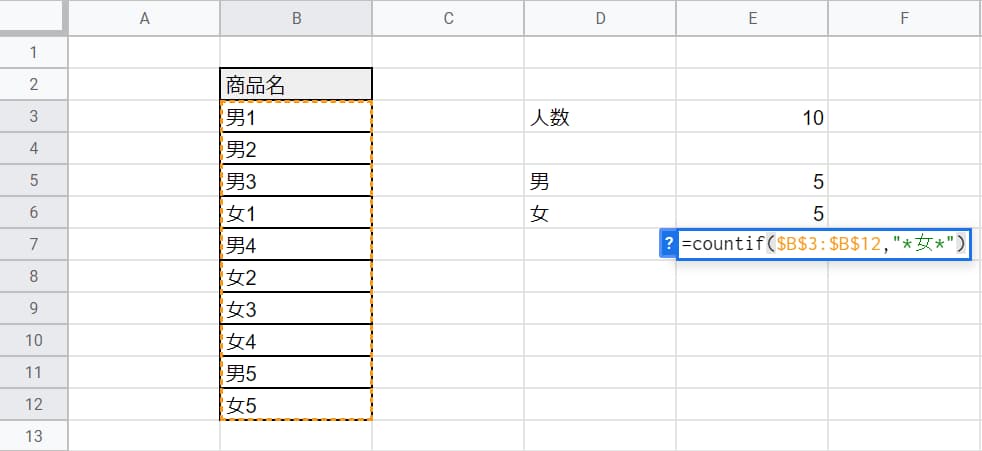Click the blue formula help question mark icon
The image size is (982, 451).
tap(668, 244)
